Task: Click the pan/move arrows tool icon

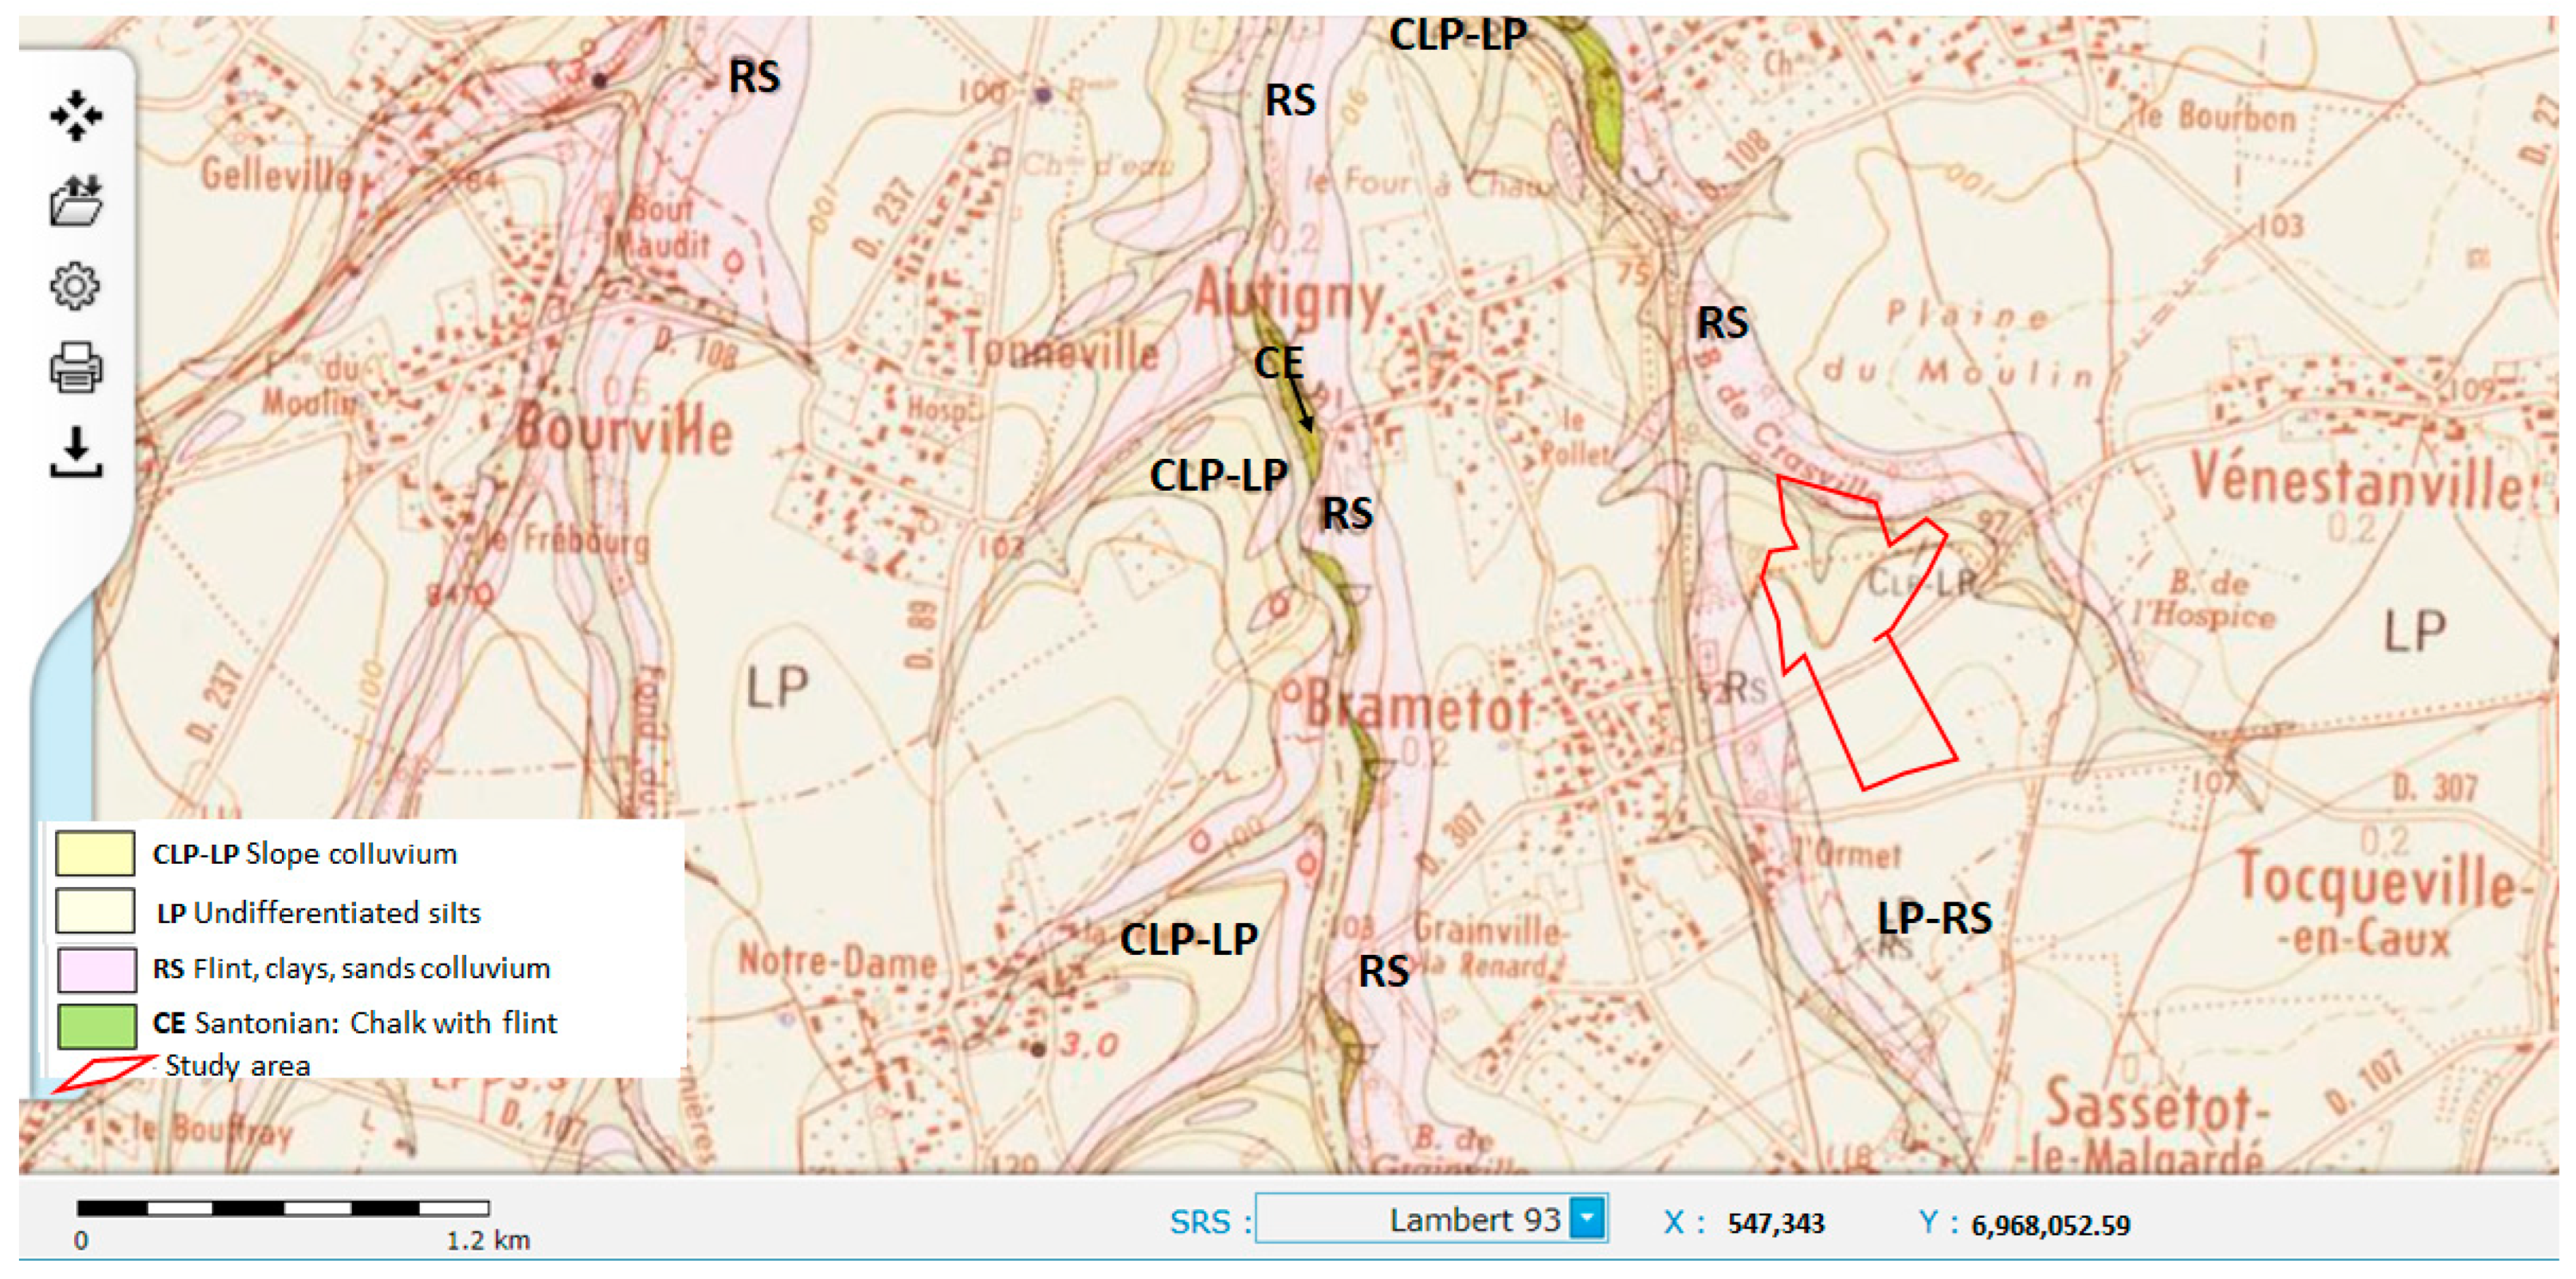Action: (76, 116)
